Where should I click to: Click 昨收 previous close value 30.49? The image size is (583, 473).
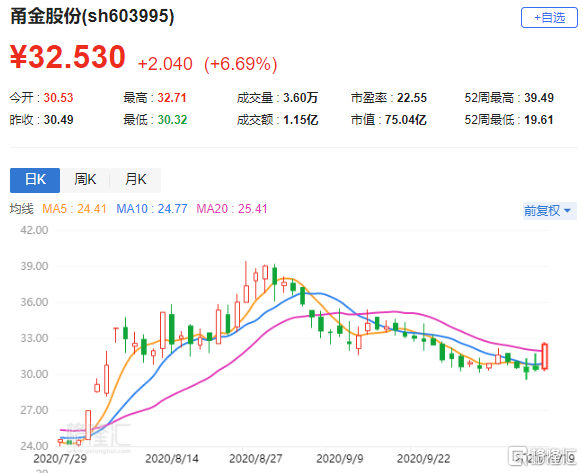coord(58,120)
